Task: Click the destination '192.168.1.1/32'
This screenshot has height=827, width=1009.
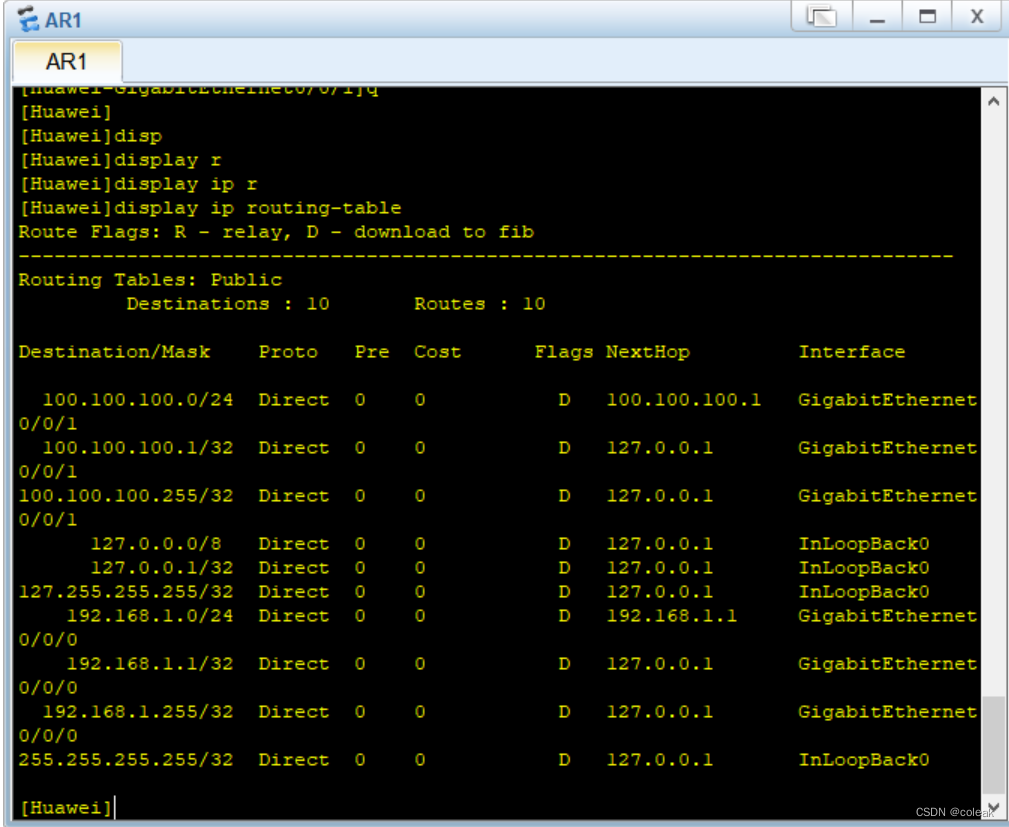Action: (150, 664)
